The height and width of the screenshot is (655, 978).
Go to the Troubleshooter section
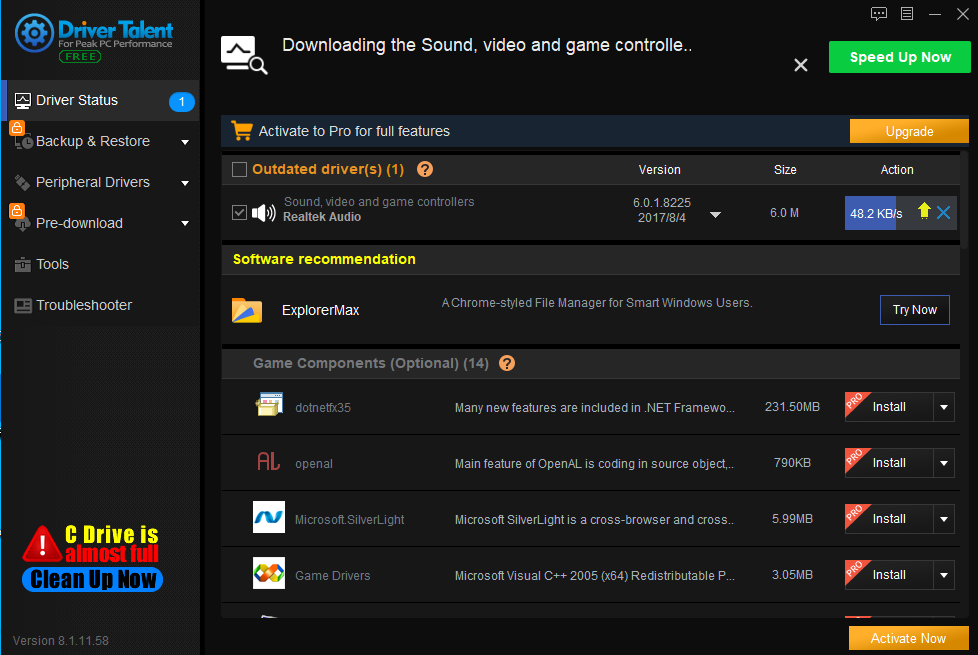(84, 305)
